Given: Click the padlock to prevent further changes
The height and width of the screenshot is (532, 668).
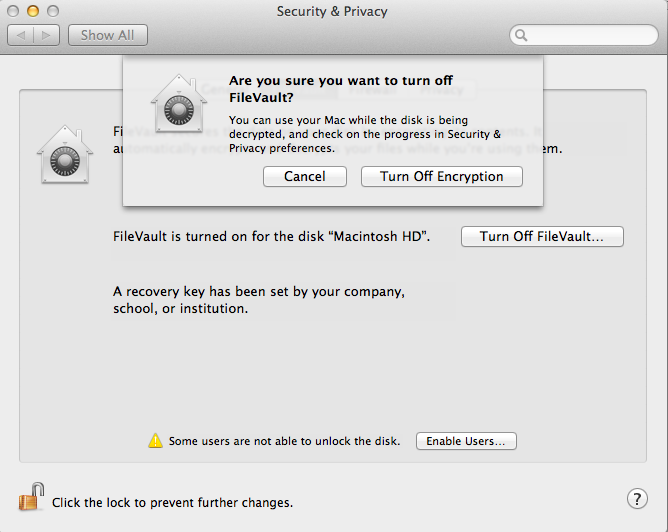Looking at the screenshot, I should [x=31, y=497].
